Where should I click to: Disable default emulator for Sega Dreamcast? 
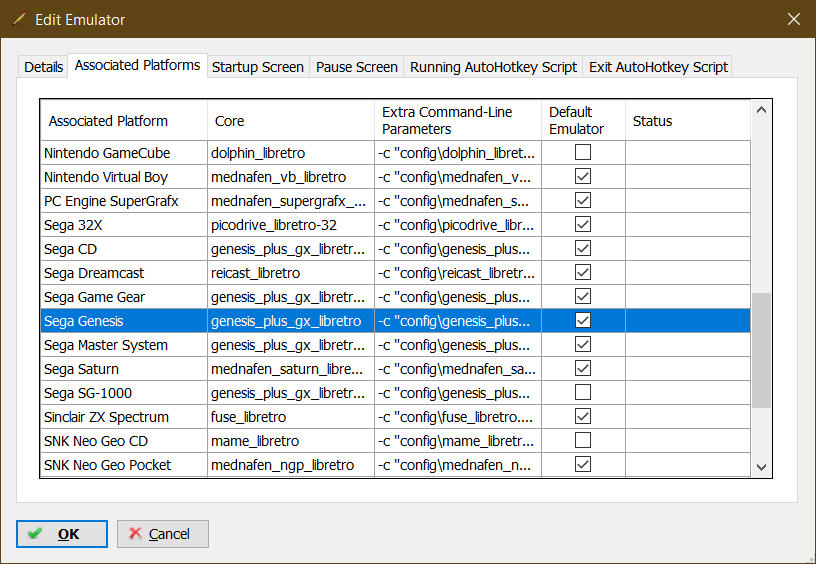pos(583,272)
